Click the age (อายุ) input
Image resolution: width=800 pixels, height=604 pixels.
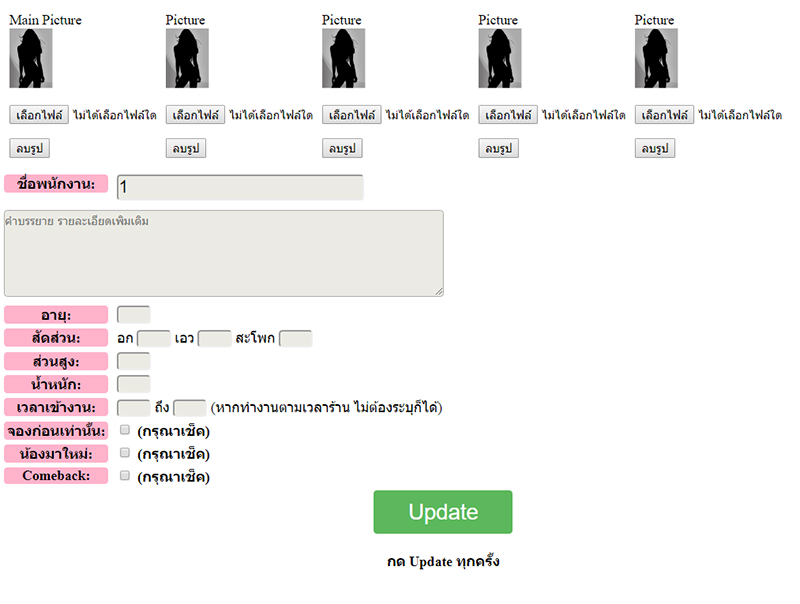134,314
